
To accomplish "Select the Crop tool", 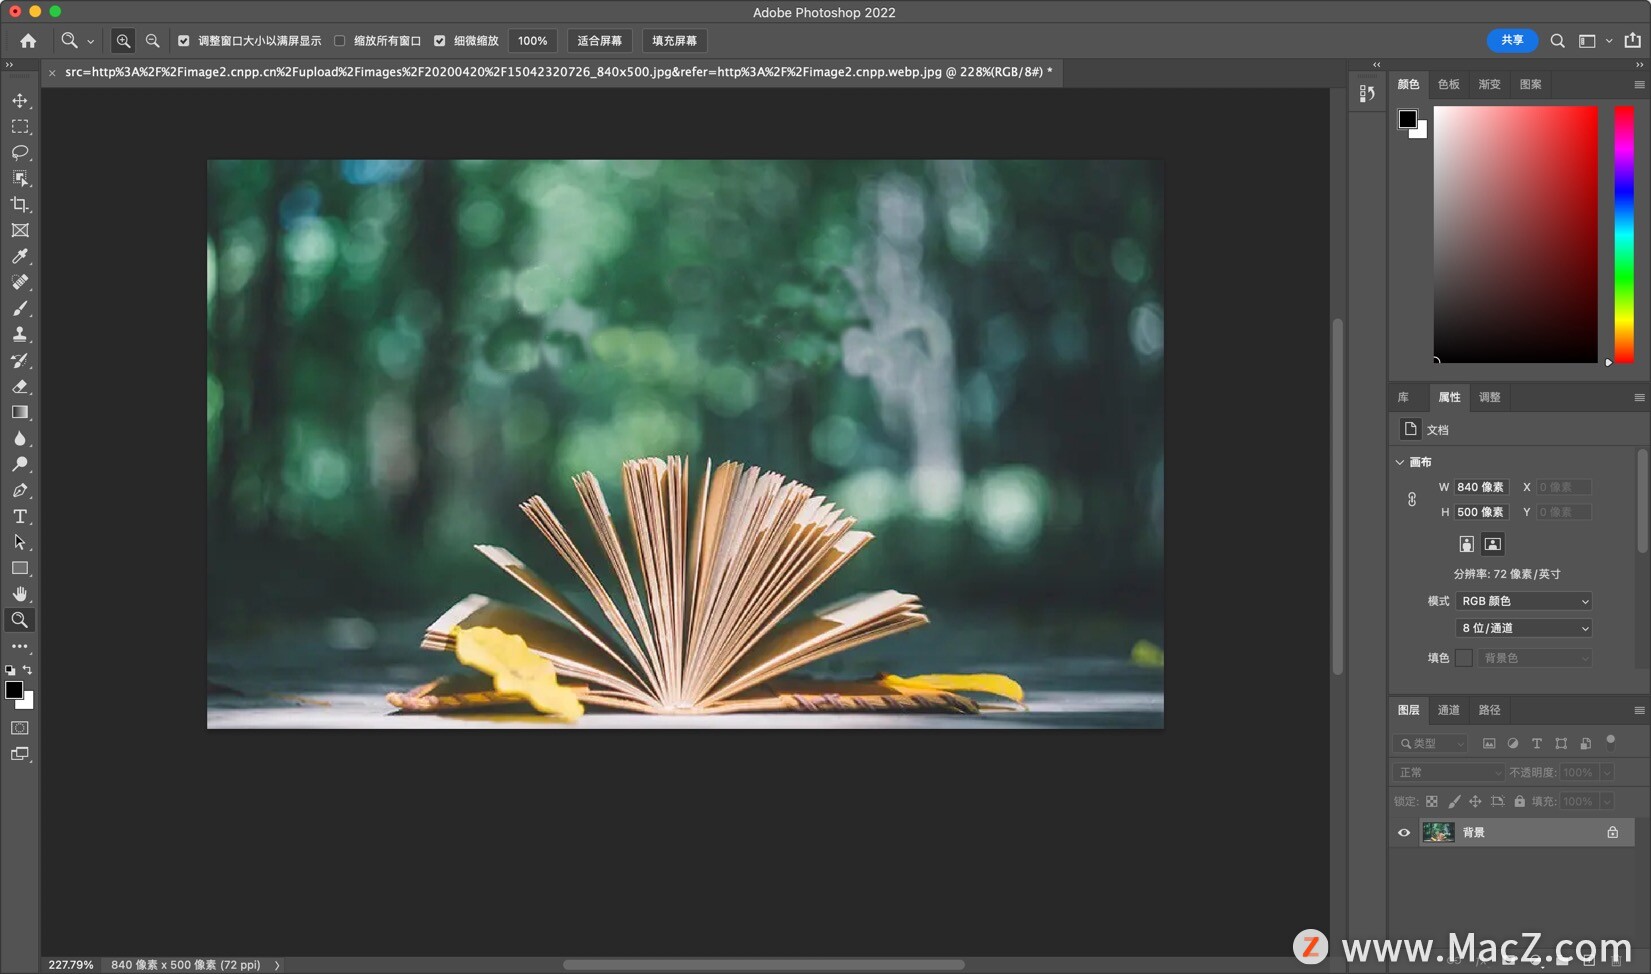I will point(20,205).
